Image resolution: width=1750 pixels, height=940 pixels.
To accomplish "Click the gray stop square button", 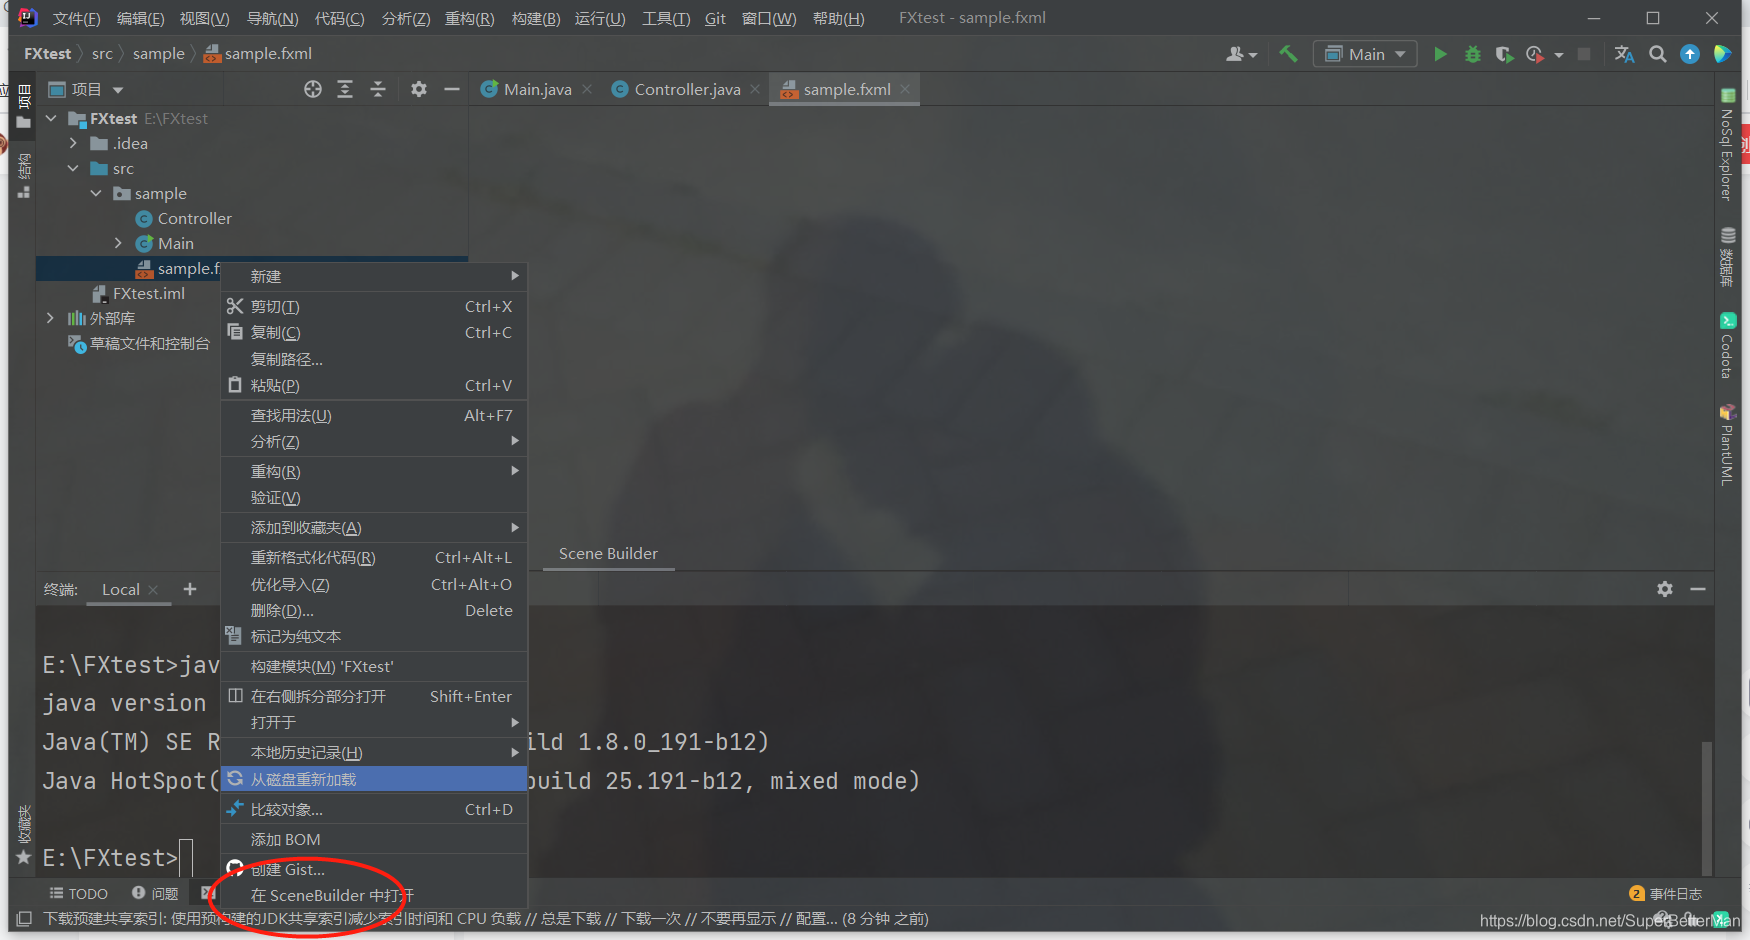I will pos(1584,54).
